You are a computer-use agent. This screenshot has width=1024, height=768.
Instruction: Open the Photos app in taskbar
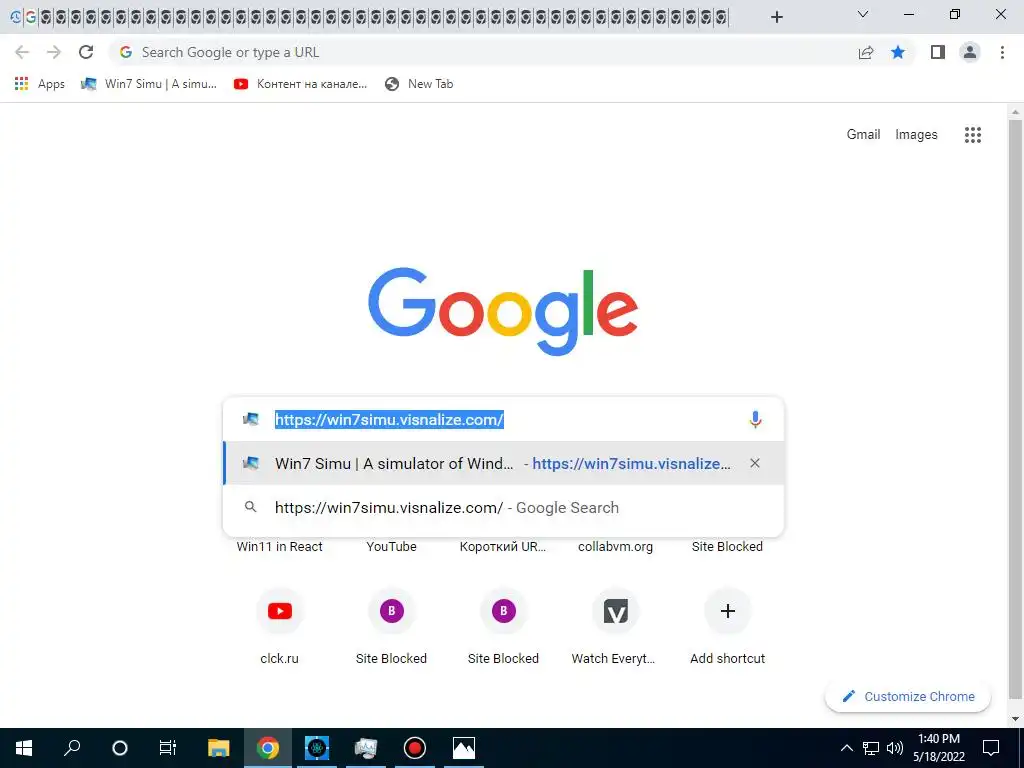464,748
